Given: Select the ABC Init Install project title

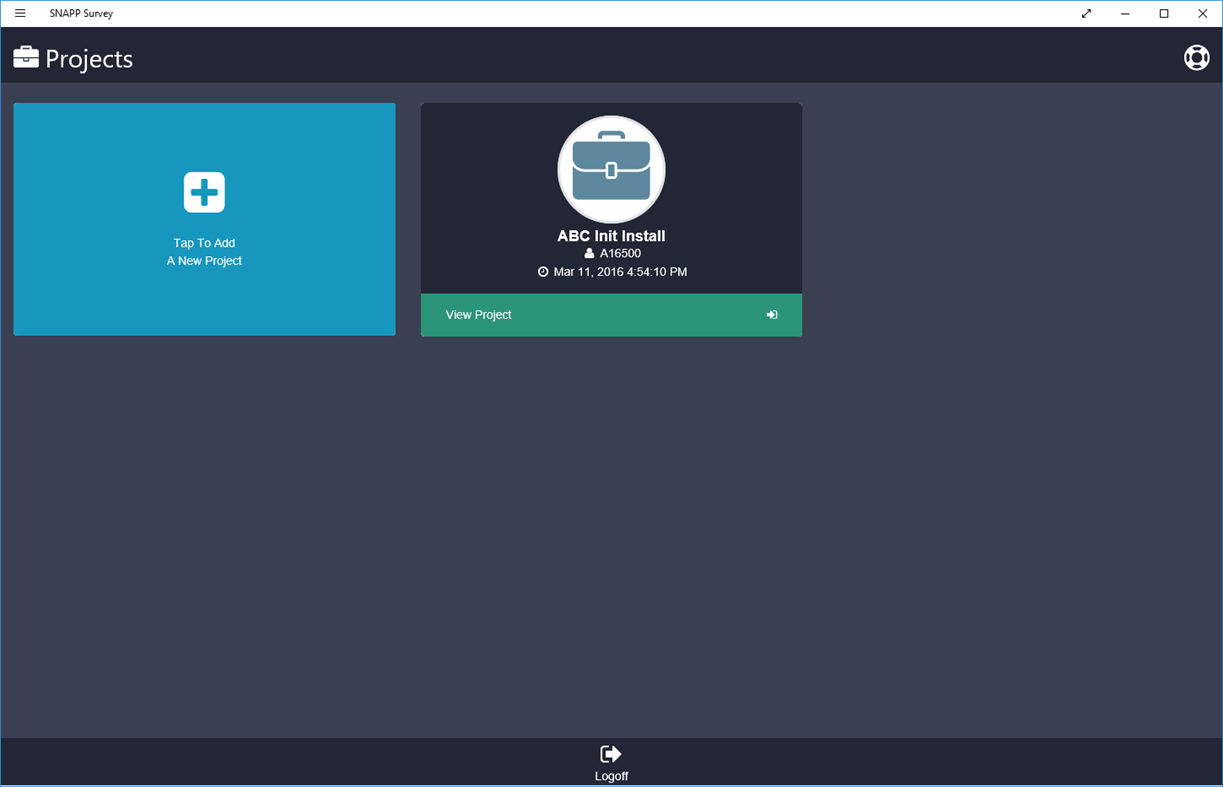Looking at the screenshot, I should [x=611, y=235].
